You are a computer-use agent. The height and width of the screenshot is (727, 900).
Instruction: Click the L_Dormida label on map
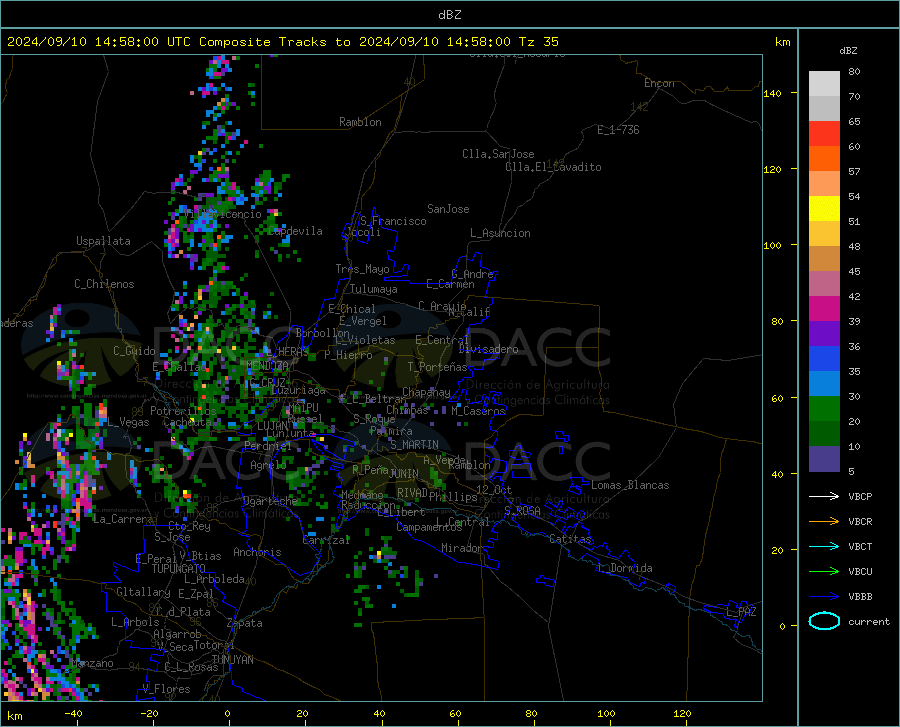(624, 568)
